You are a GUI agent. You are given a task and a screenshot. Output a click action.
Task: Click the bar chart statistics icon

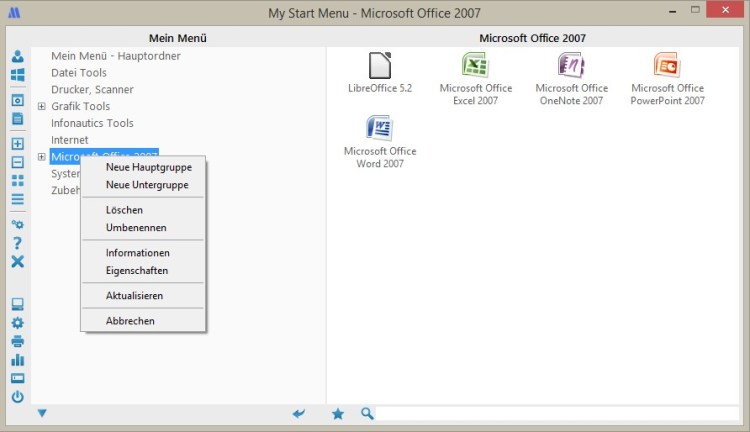pos(18,360)
